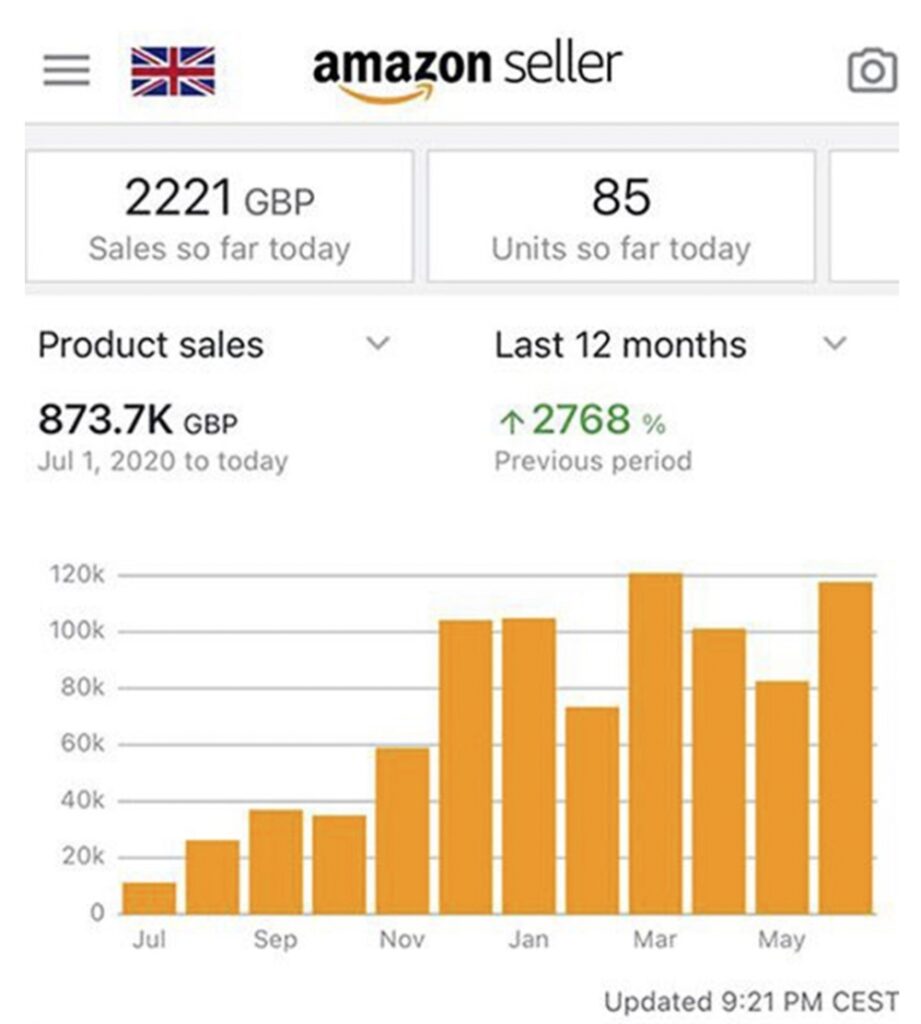The height and width of the screenshot is (1024, 921).
Task: Tap the green 2768% growth indicator
Action: [581, 421]
